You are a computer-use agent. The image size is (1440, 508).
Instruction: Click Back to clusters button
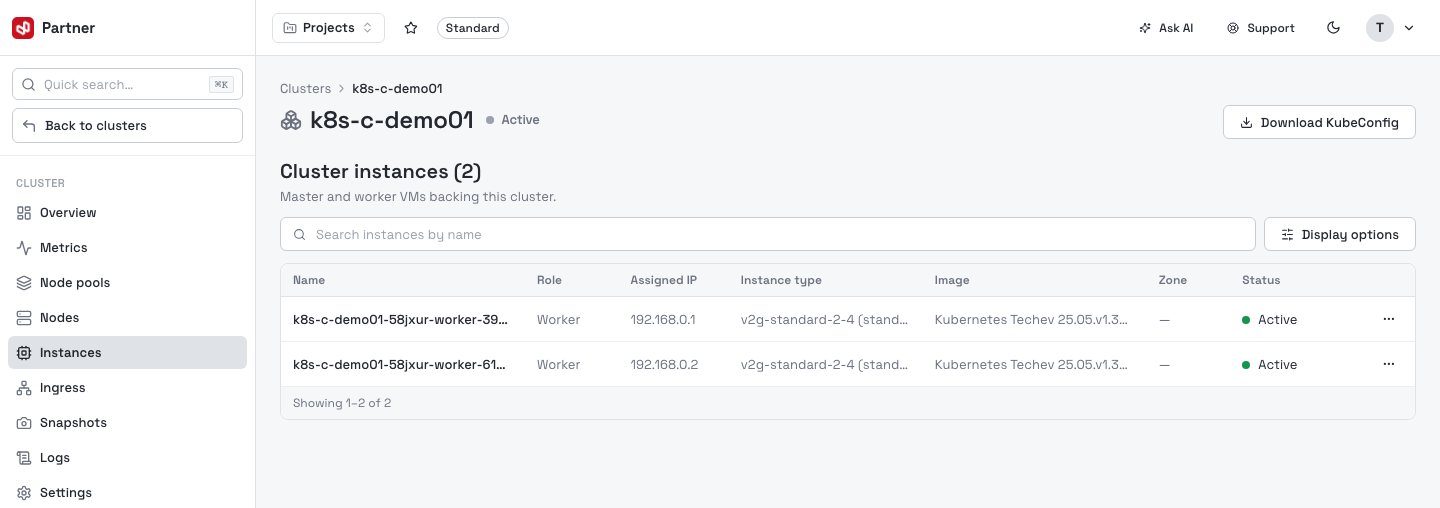point(127,126)
